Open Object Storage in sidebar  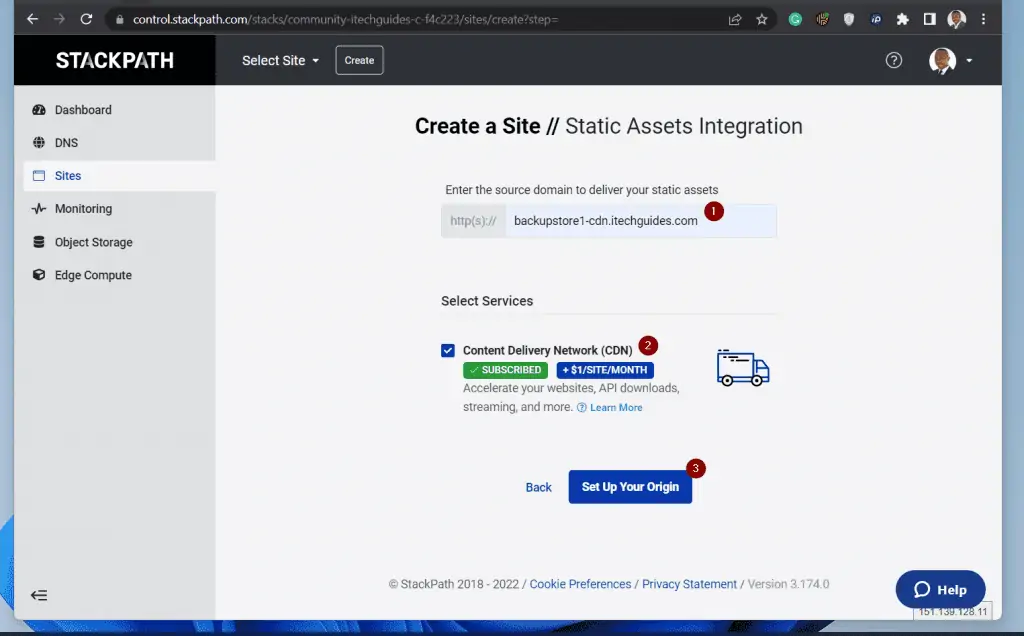pos(120,242)
